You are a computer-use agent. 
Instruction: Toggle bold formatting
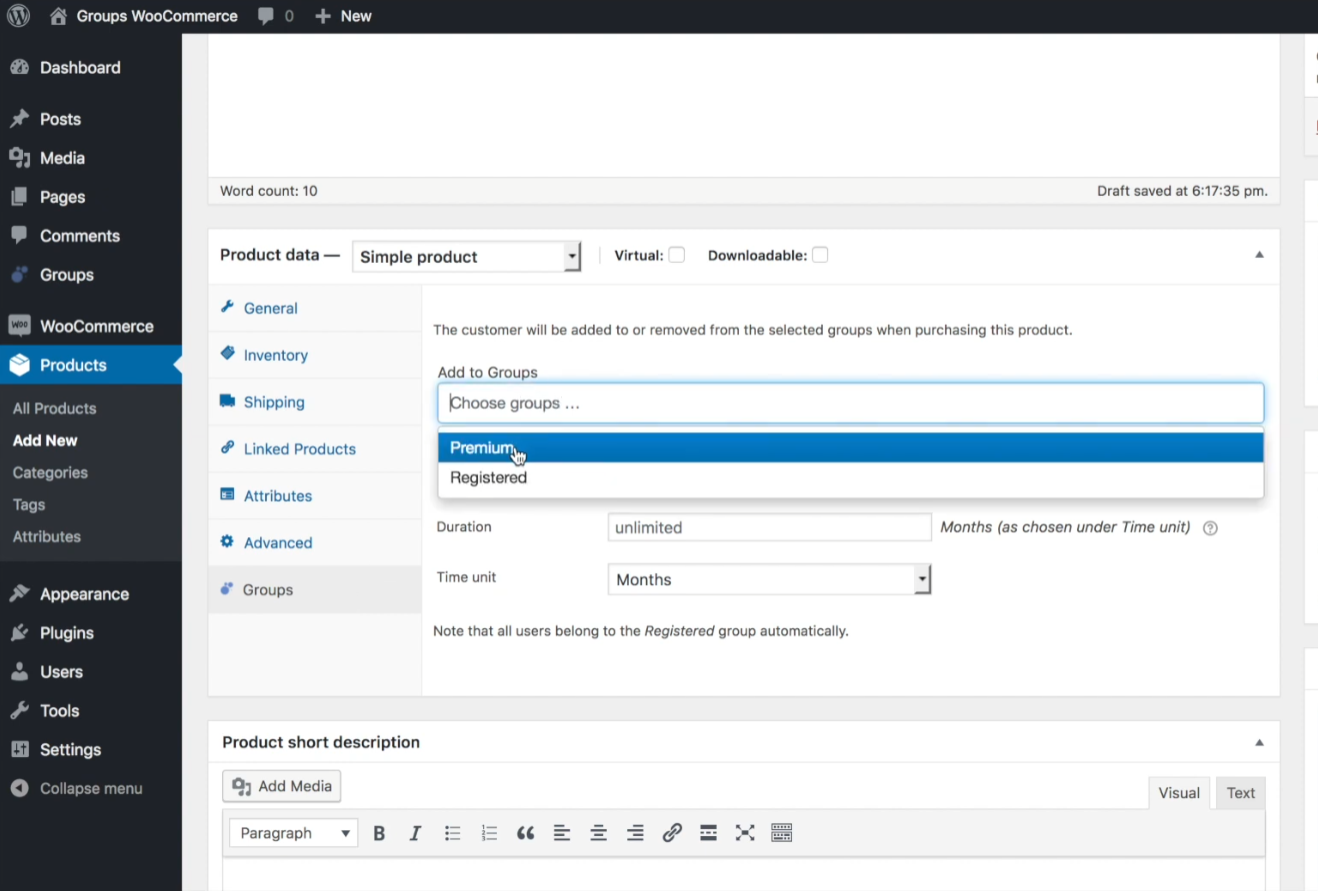pyautogui.click(x=379, y=833)
